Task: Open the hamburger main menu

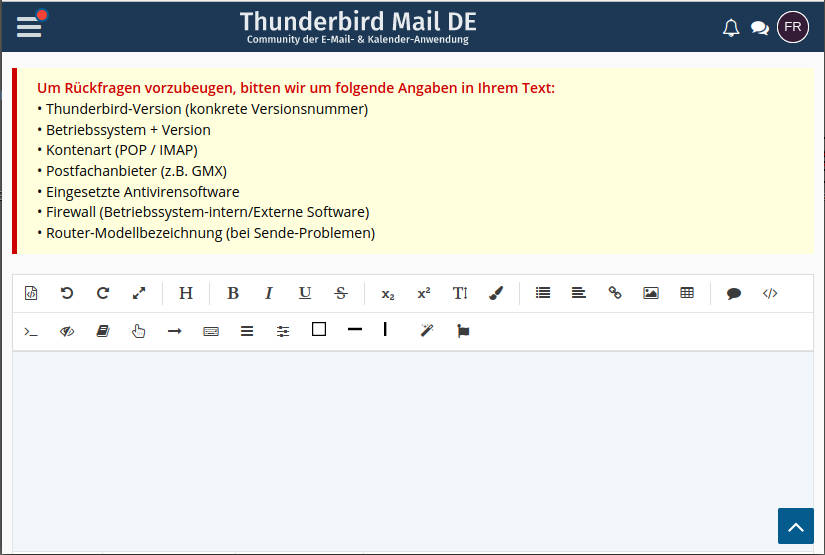Action: pos(29,27)
